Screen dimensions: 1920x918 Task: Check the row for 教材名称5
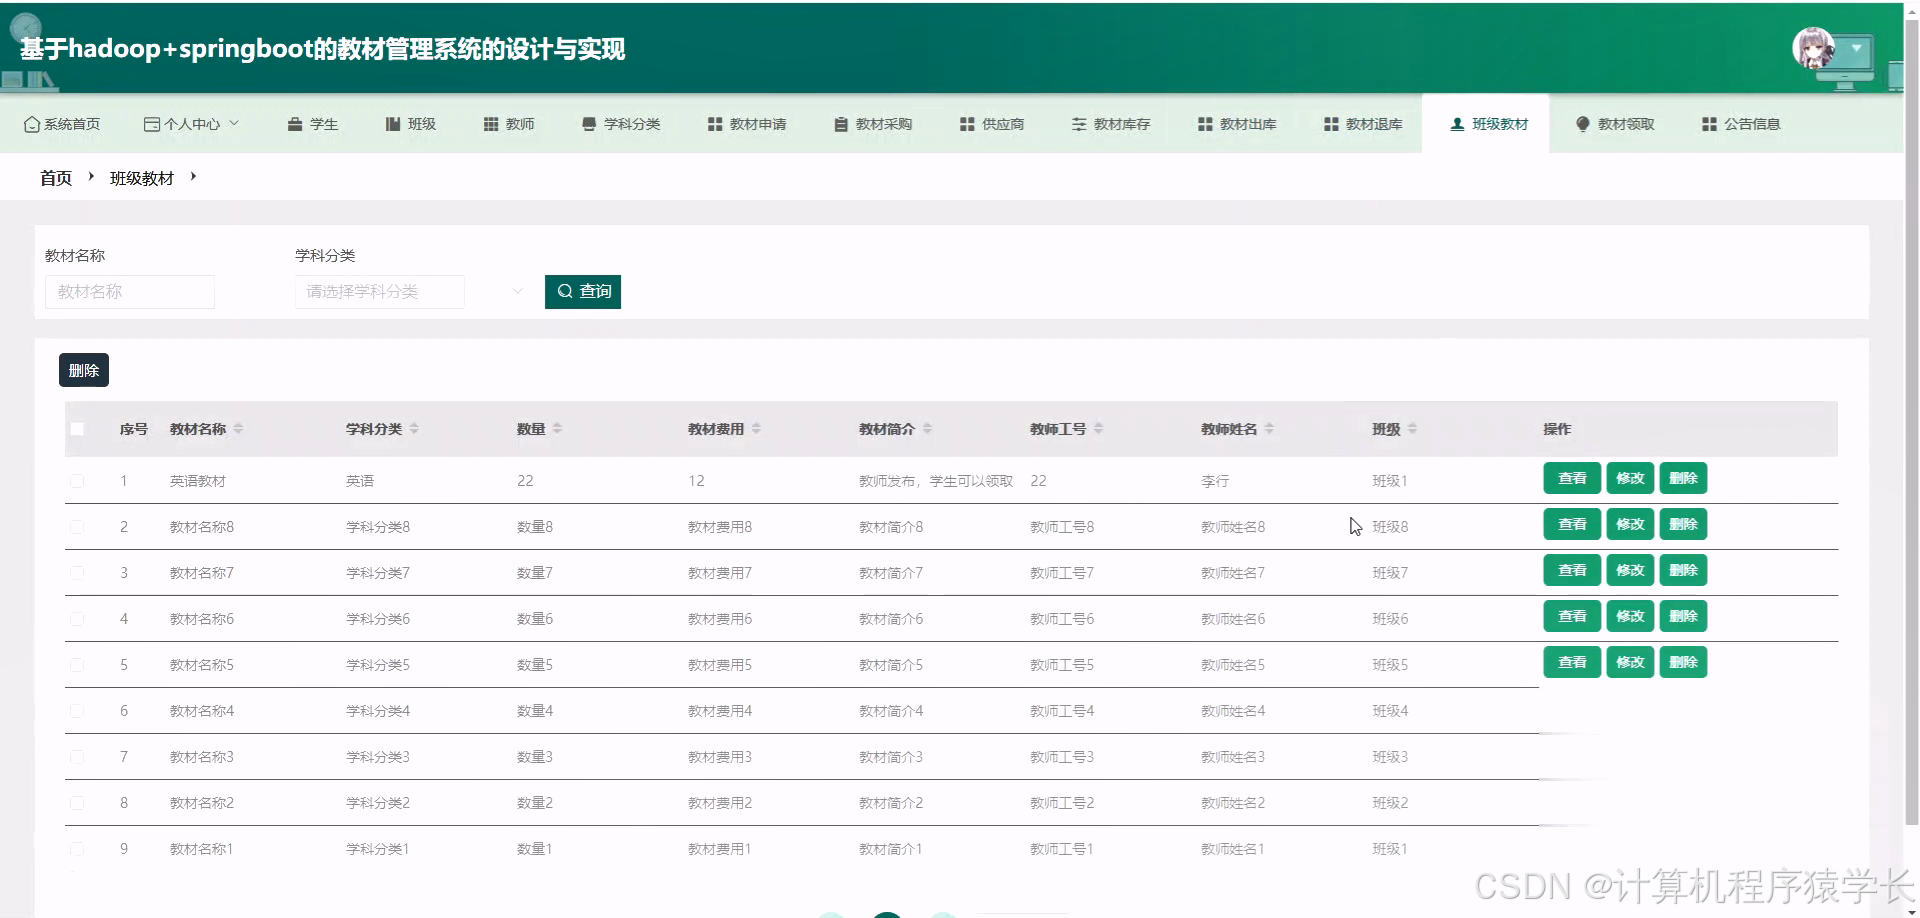78,664
